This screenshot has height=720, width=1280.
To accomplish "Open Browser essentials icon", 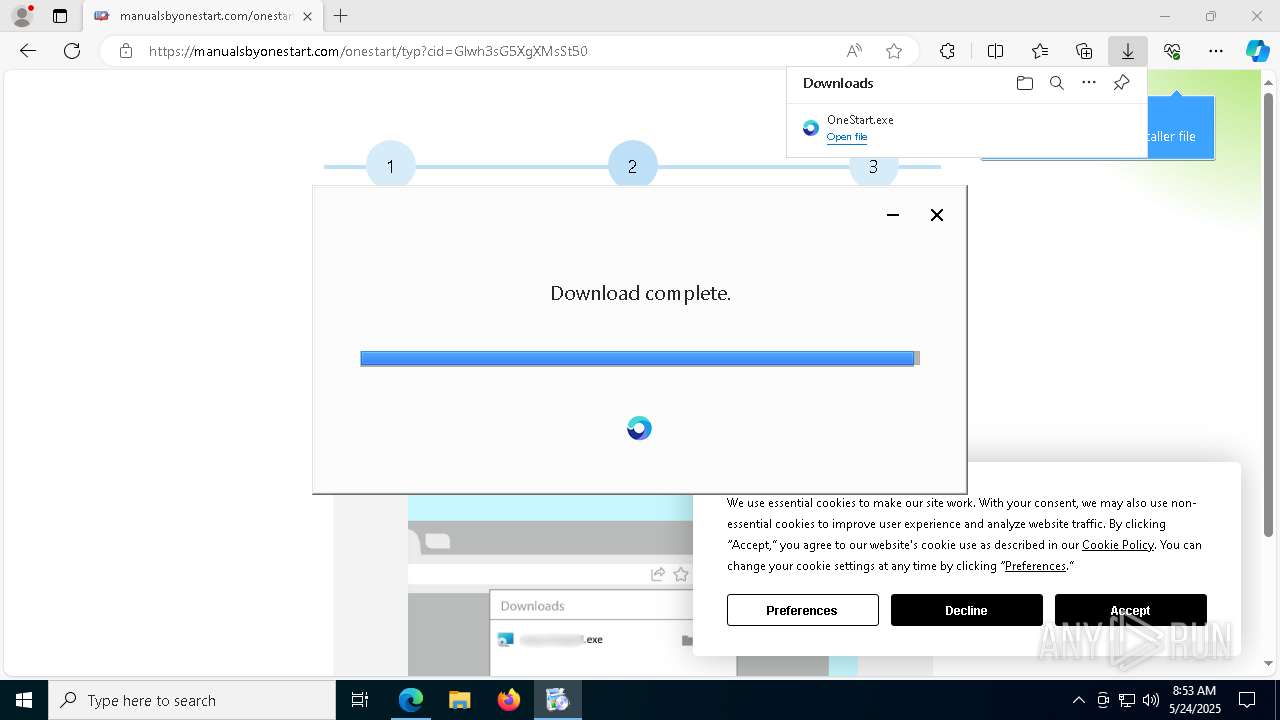I will [1172, 51].
